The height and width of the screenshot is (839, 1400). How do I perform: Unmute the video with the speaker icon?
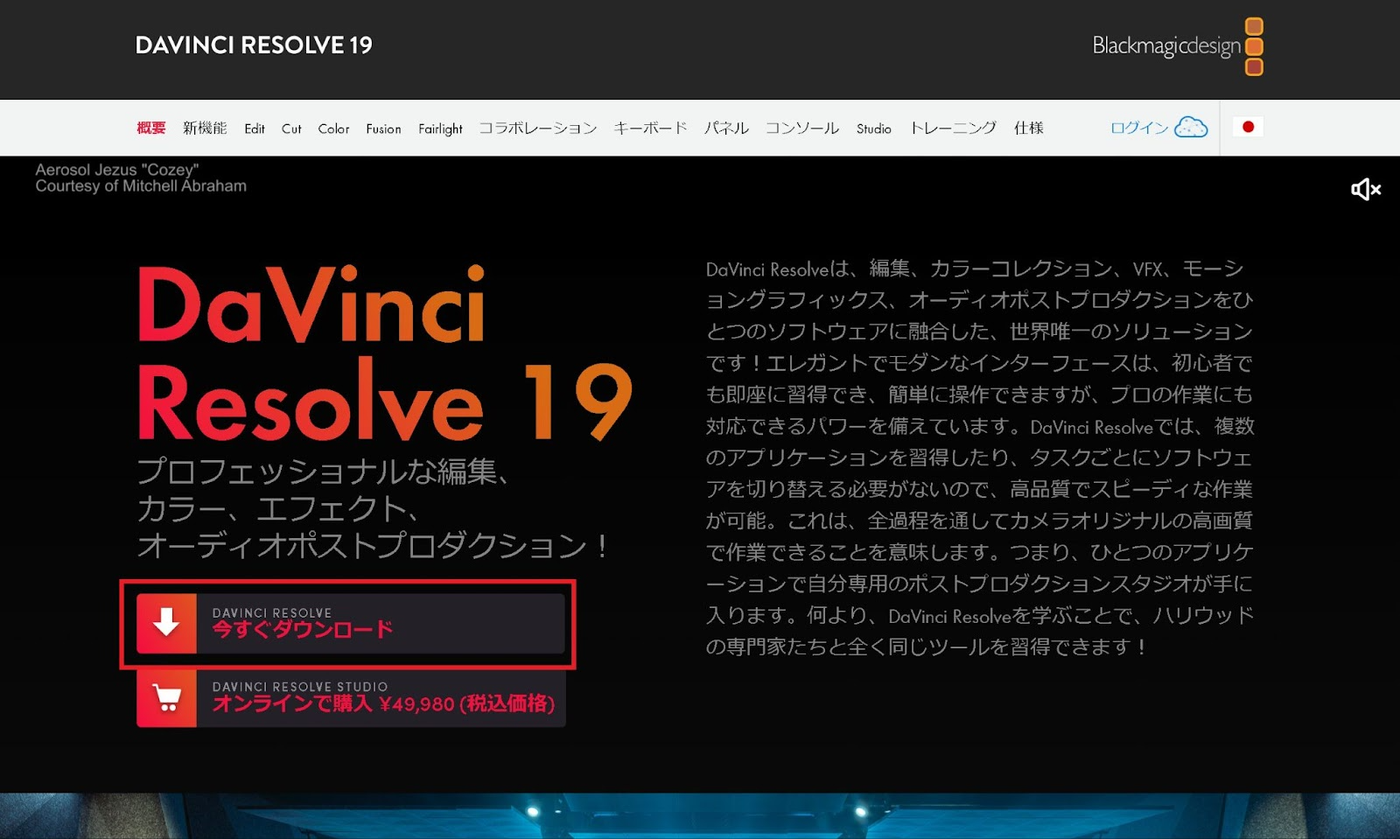coord(1365,189)
